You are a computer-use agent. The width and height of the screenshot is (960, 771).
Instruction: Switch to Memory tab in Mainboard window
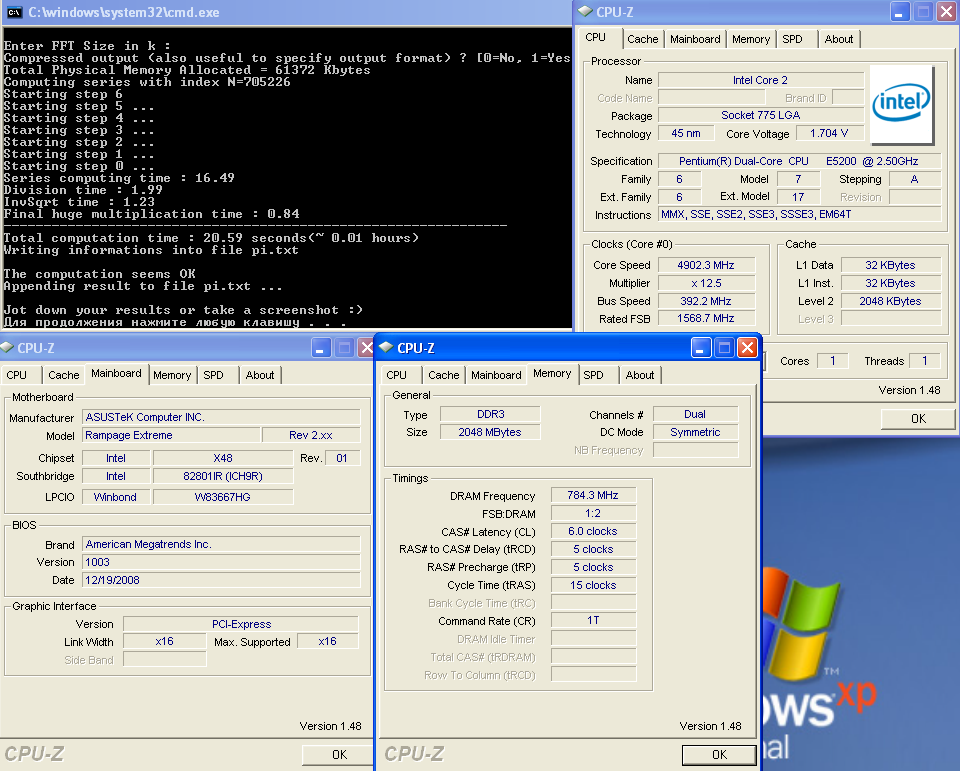tap(172, 375)
